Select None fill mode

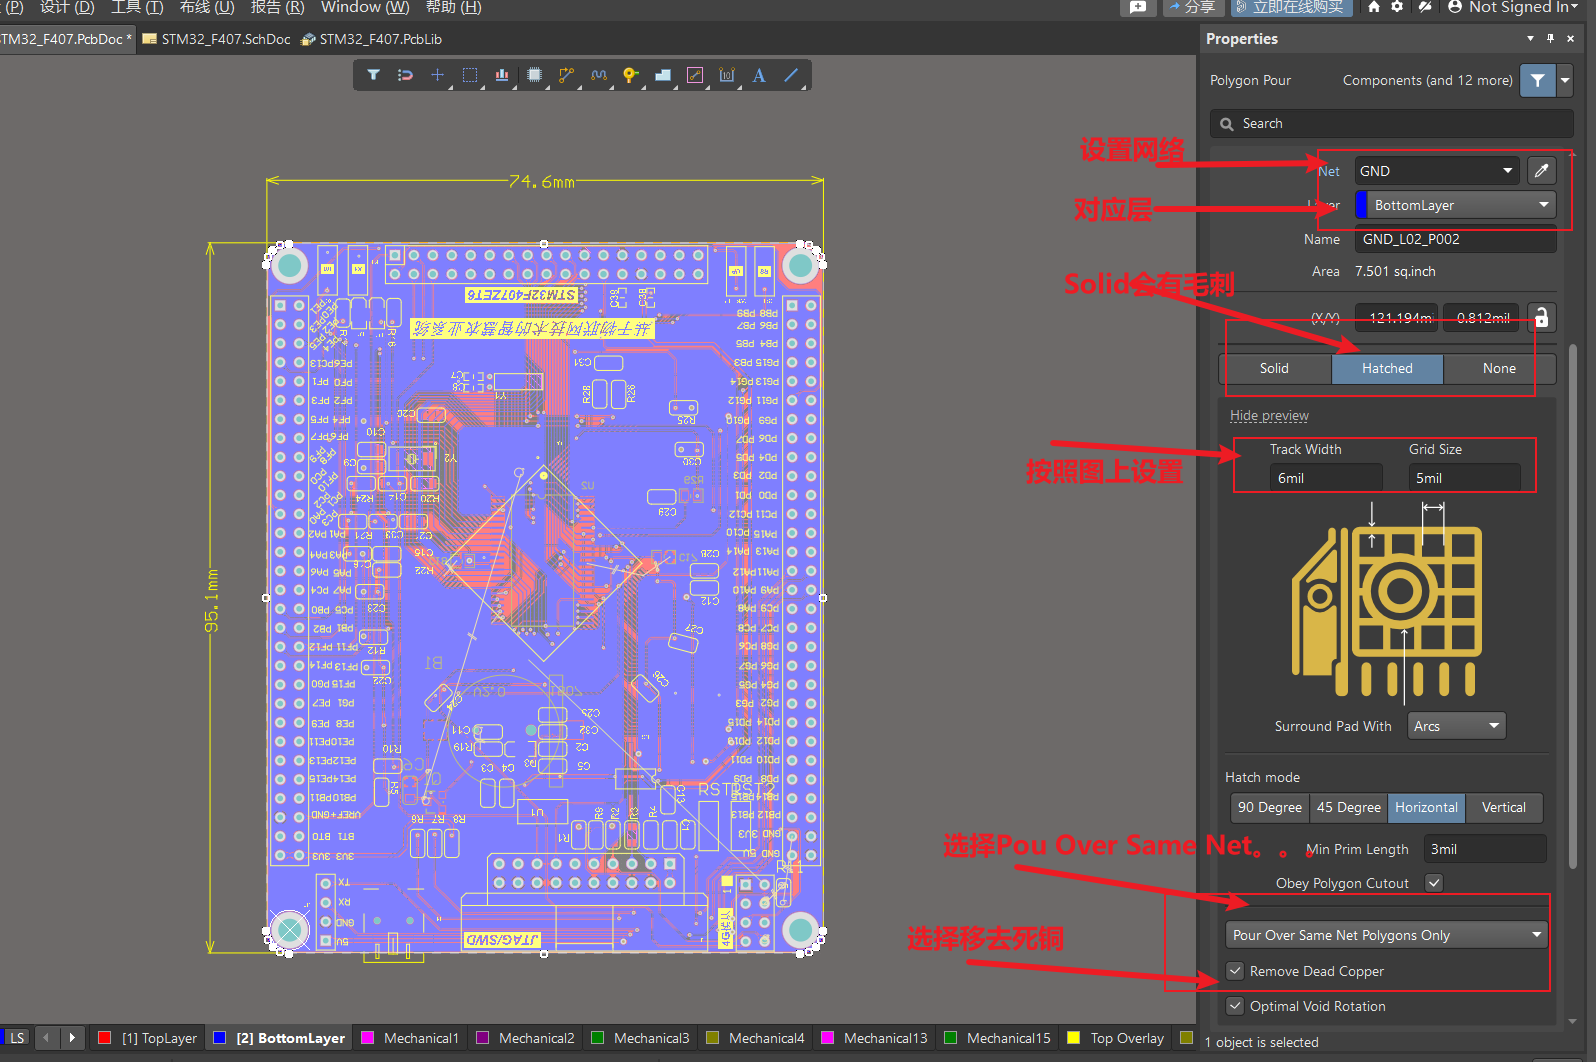pyautogui.click(x=1499, y=369)
